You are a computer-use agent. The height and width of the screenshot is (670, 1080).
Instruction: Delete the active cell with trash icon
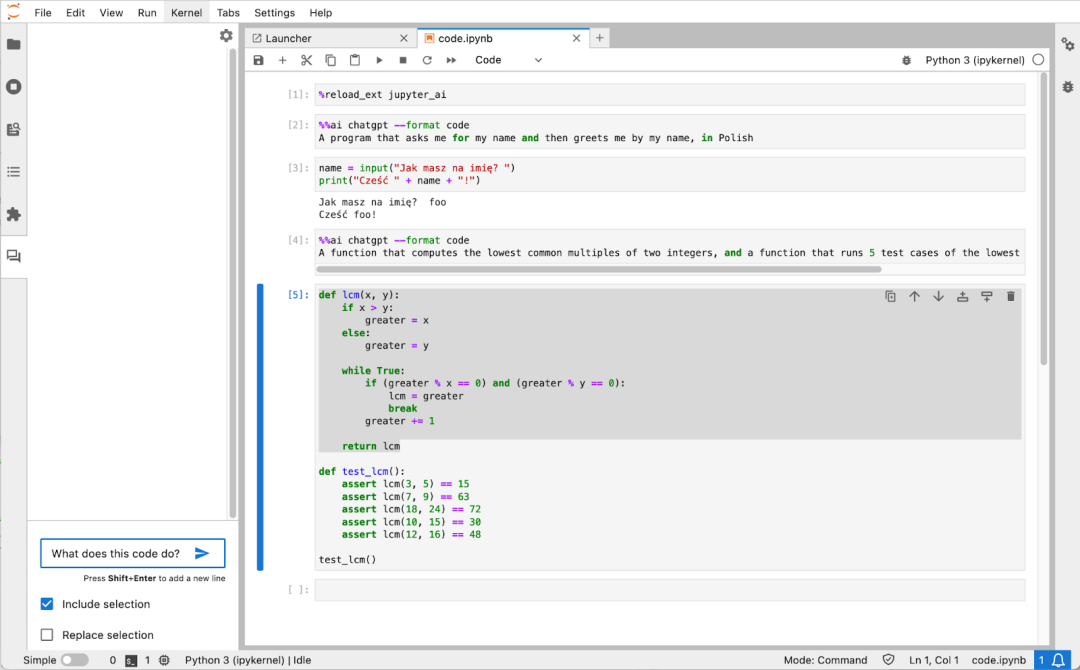(1010, 296)
